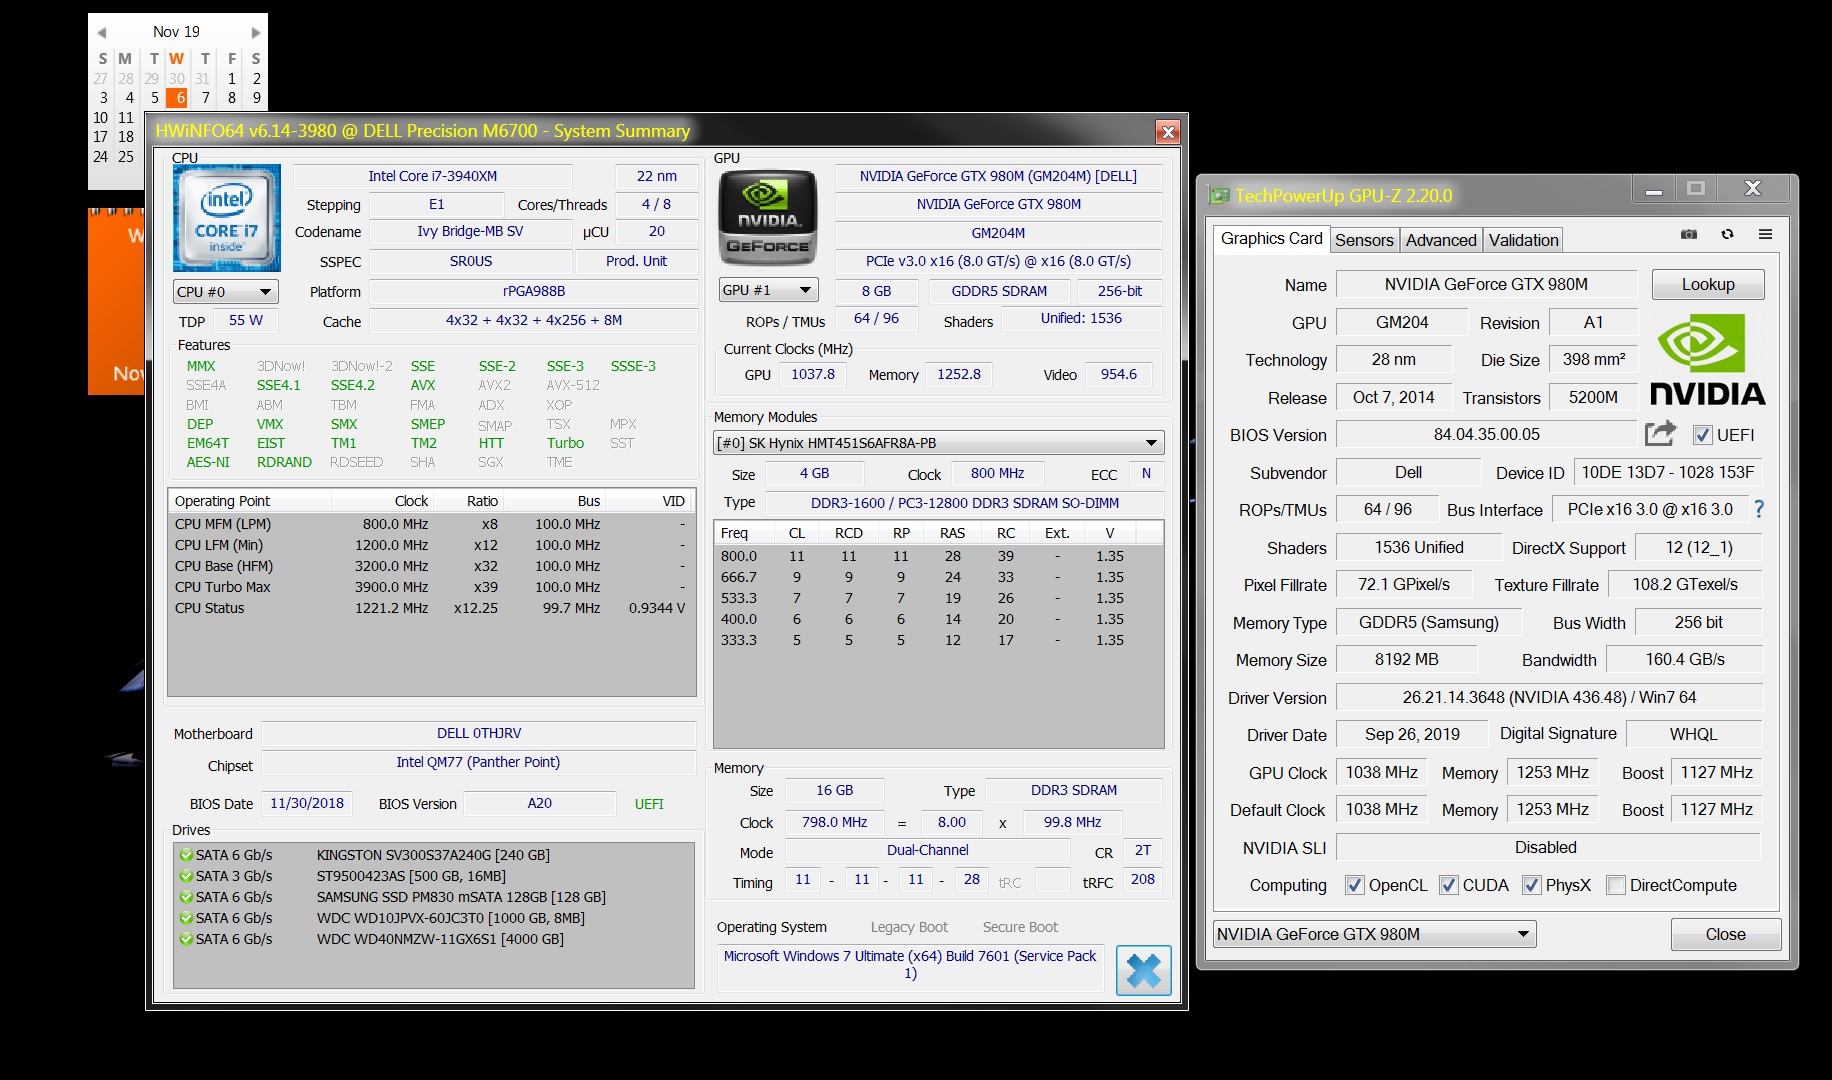Enable the DirectCompute checkbox
The width and height of the screenshot is (1832, 1080).
pos(1615,885)
